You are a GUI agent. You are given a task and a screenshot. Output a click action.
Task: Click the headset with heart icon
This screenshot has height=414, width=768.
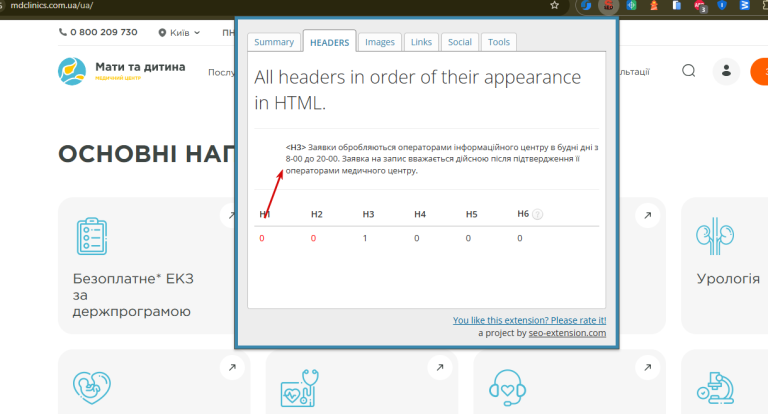click(507, 387)
